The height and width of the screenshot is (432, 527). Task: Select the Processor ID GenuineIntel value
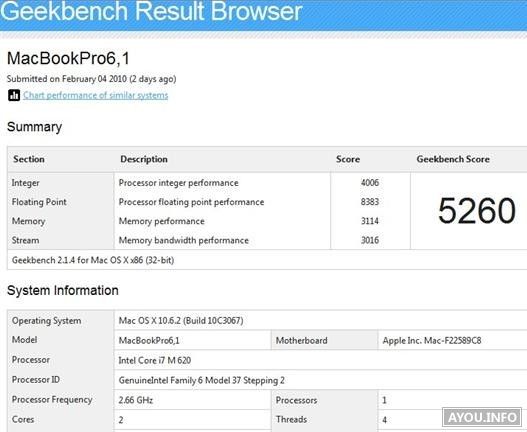pyautogui.click(x=202, y=380)
